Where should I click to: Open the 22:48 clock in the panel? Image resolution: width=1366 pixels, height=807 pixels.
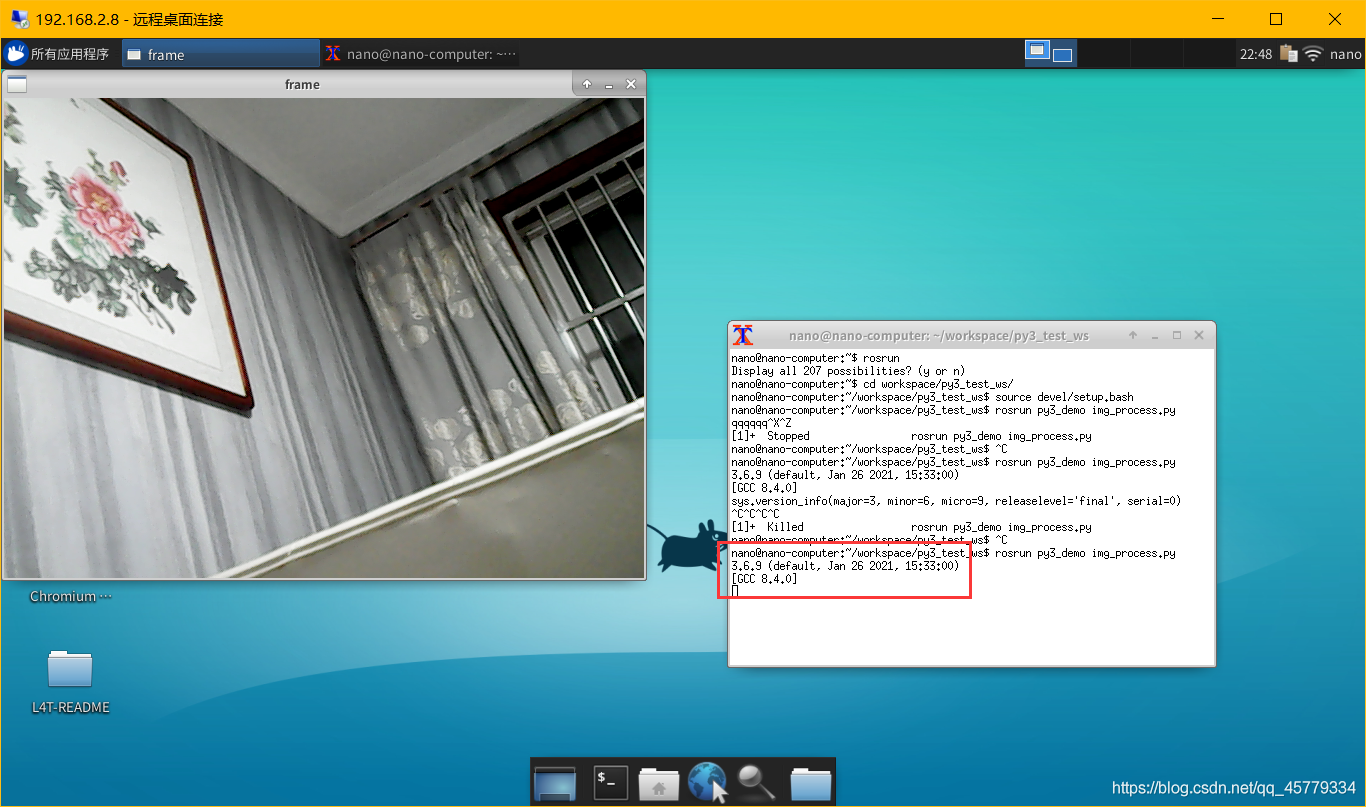[1255, 54]
